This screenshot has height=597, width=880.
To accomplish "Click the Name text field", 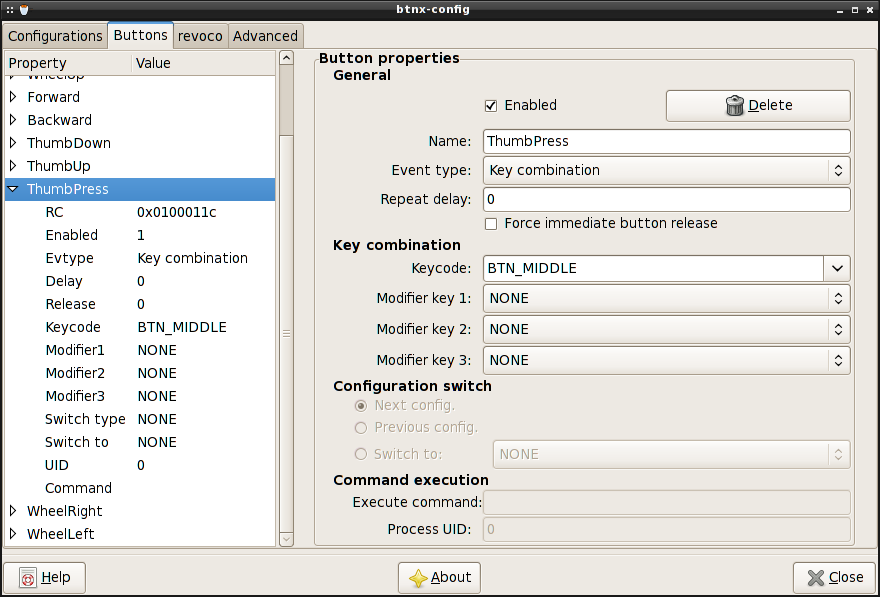I will coord(667,141).
